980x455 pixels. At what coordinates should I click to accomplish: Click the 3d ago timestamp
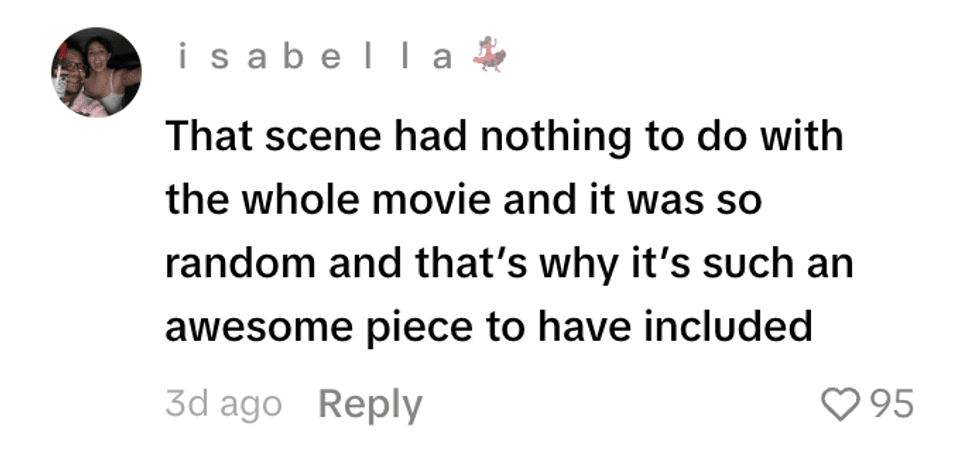(223, 405)
